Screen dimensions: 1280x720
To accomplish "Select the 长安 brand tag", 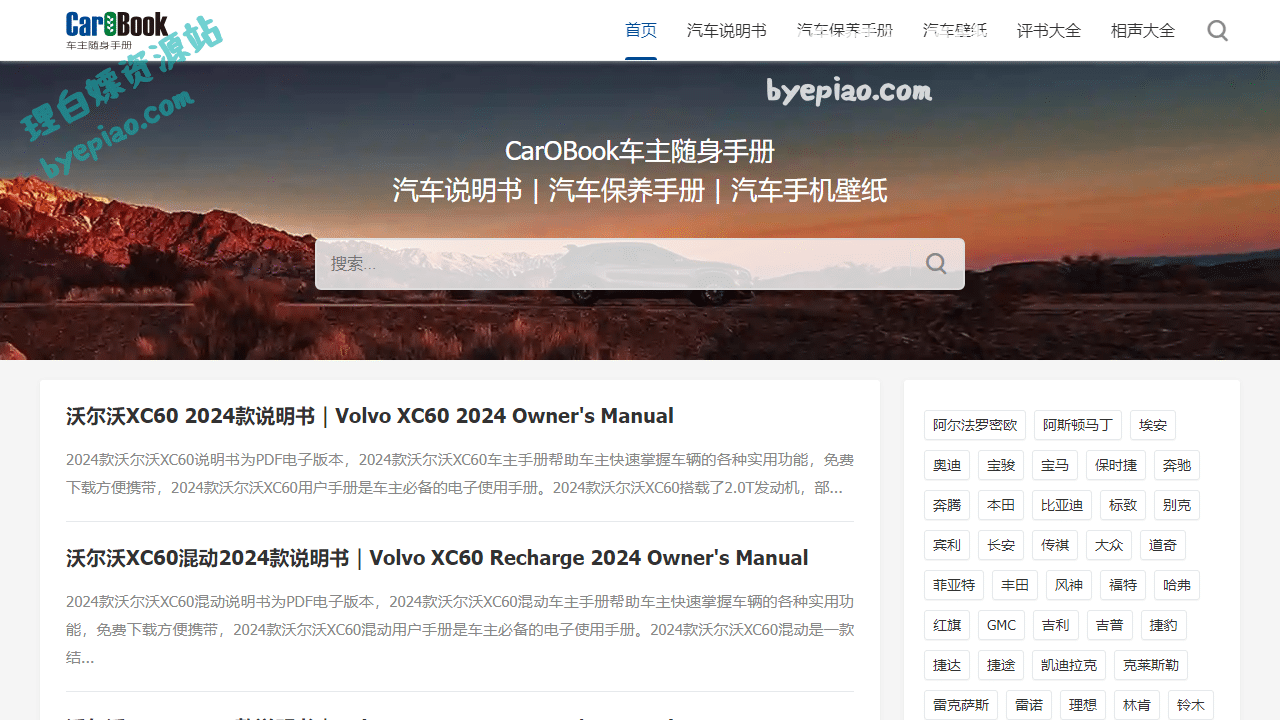I will 1001,545.
